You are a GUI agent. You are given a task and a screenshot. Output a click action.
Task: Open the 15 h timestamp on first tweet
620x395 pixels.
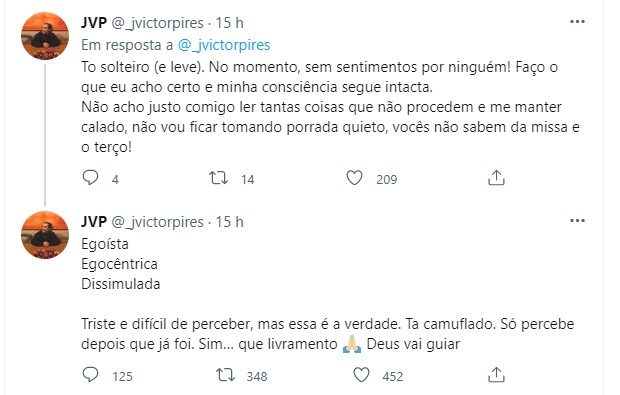[x=229, y=23]
